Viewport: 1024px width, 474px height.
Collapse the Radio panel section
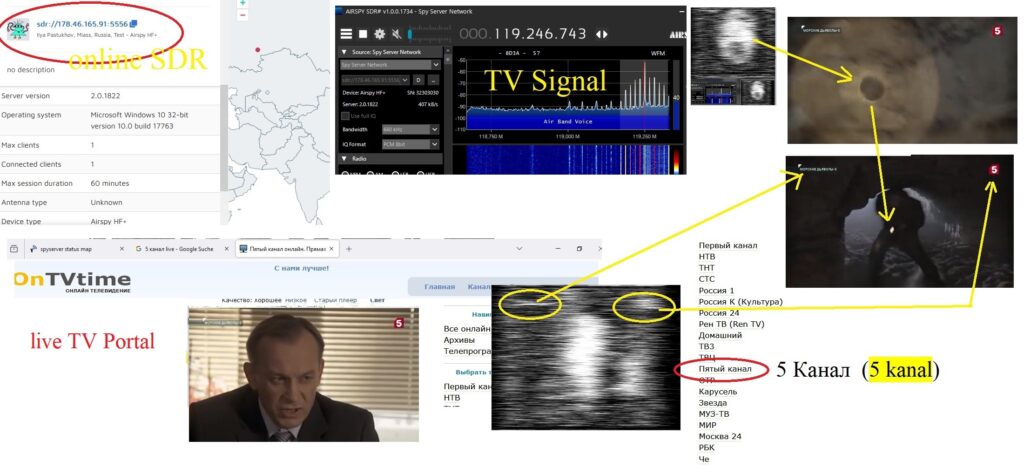tap(345, 158)
